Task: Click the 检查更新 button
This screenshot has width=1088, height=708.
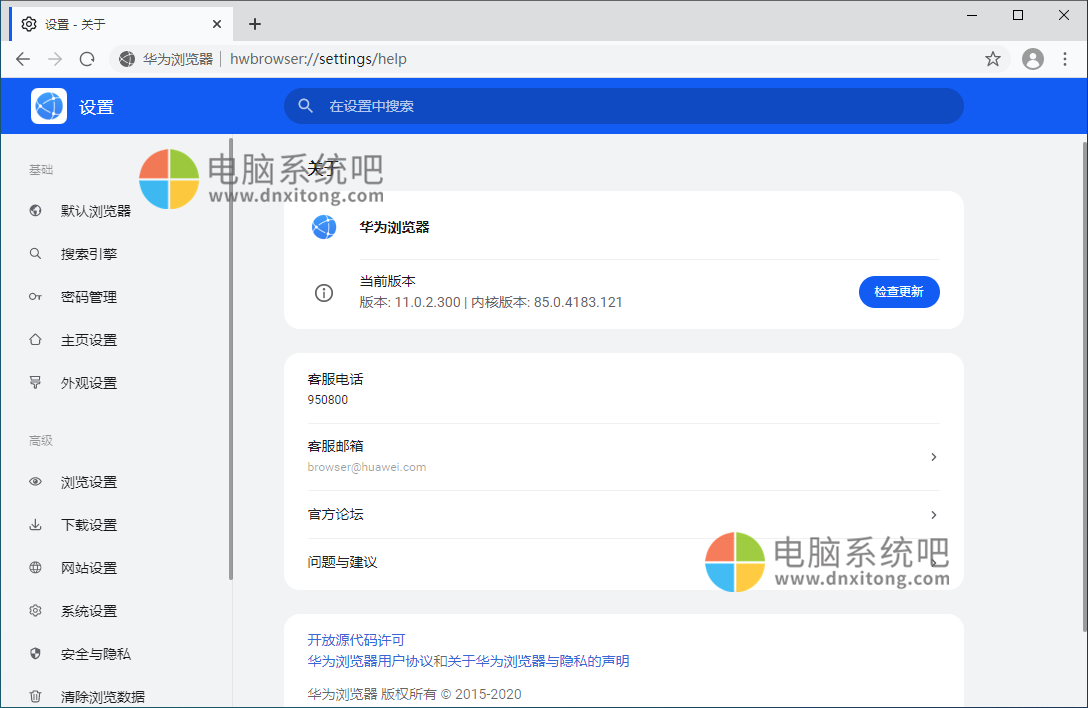Action: [x=899, y=292]
